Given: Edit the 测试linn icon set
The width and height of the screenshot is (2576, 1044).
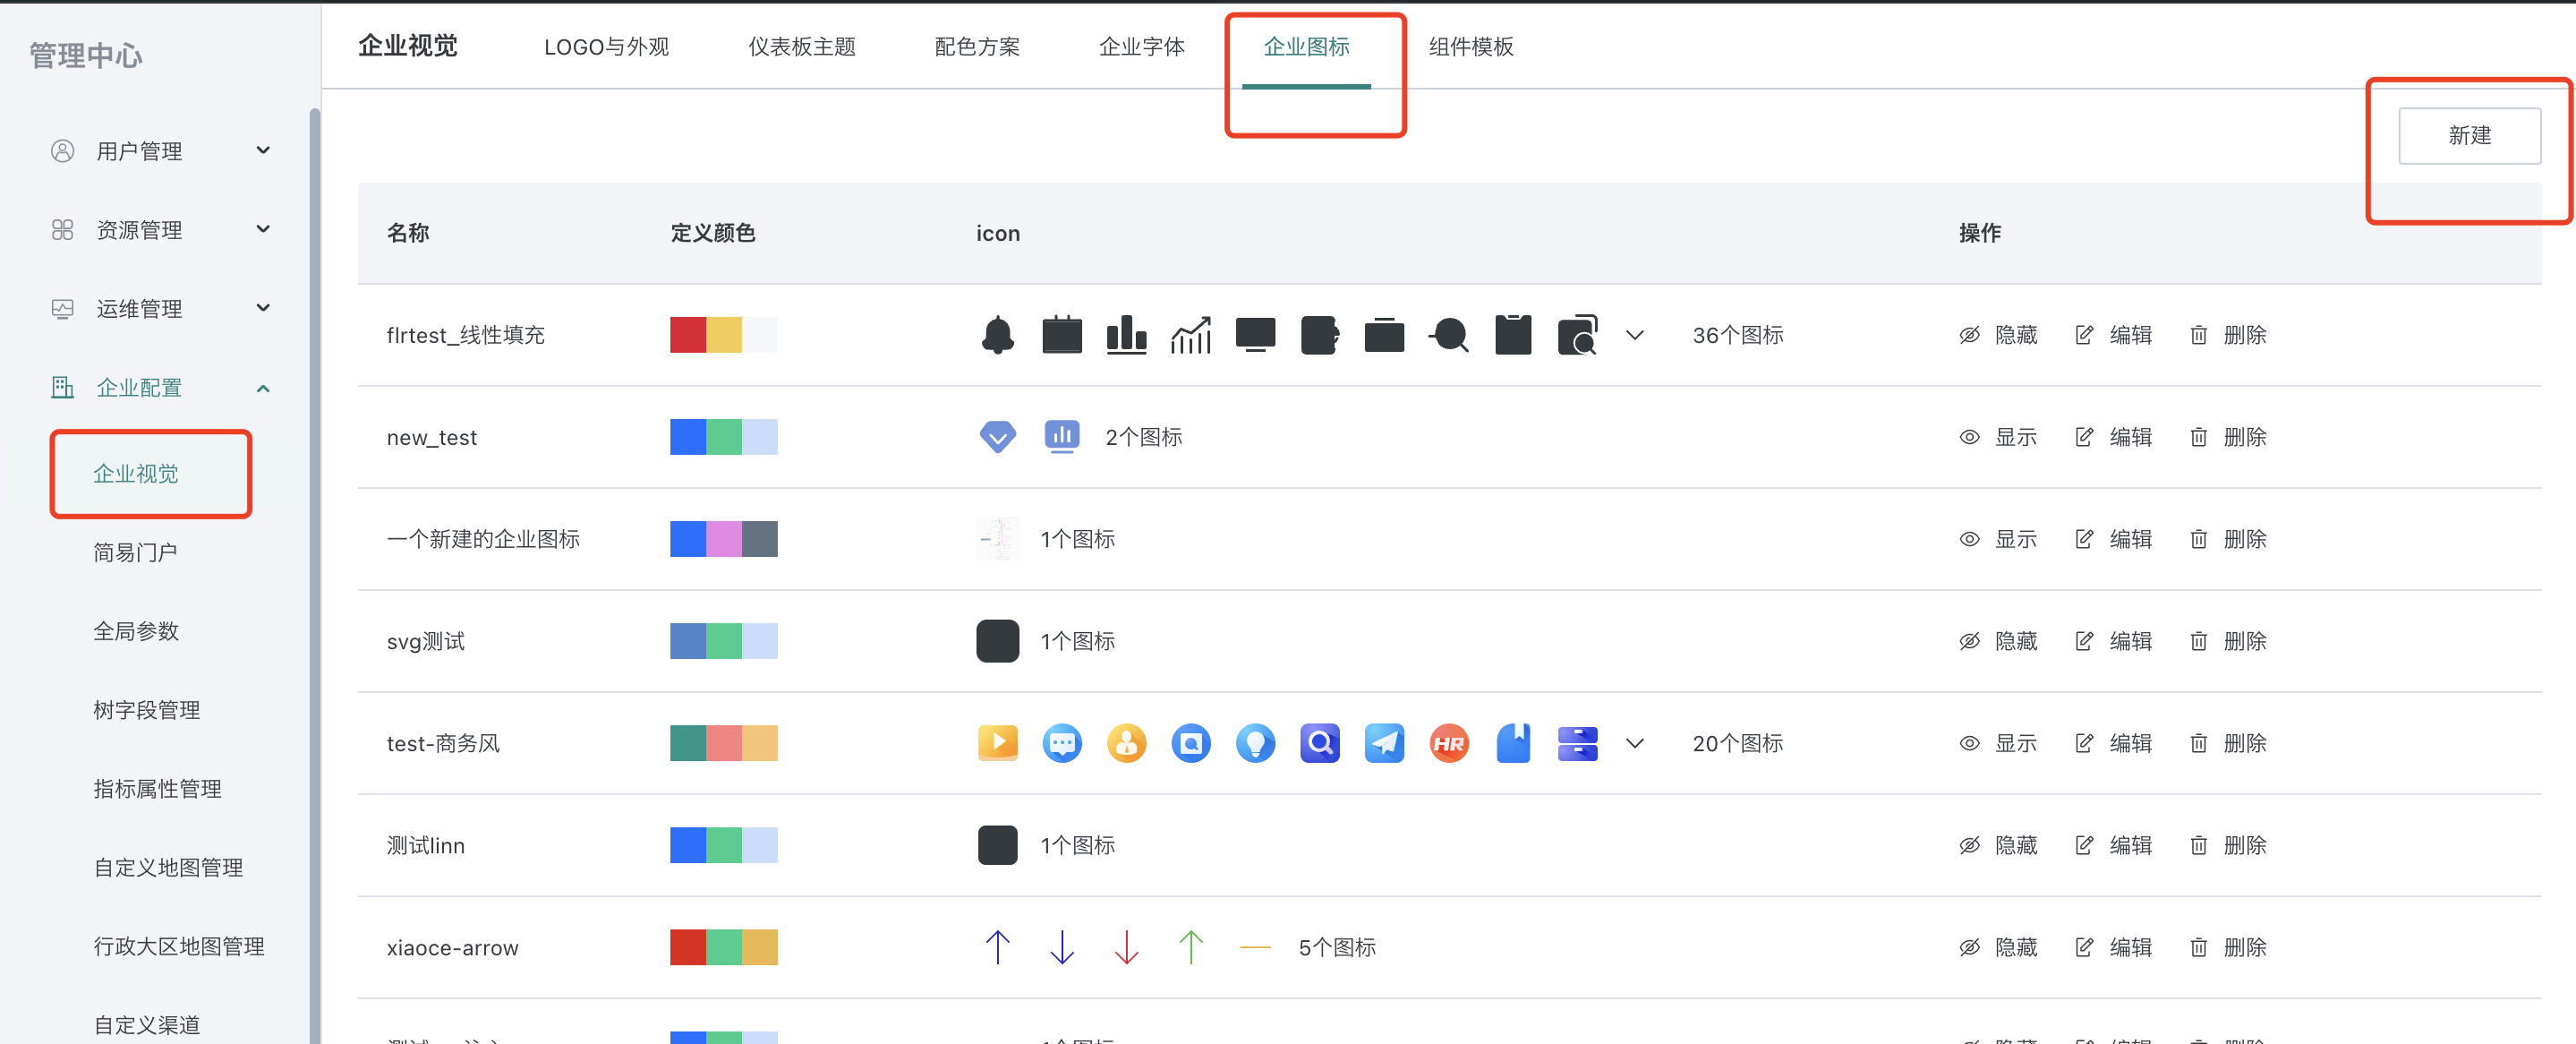Looking at the screenshot, I should (x=2130, y=845).
